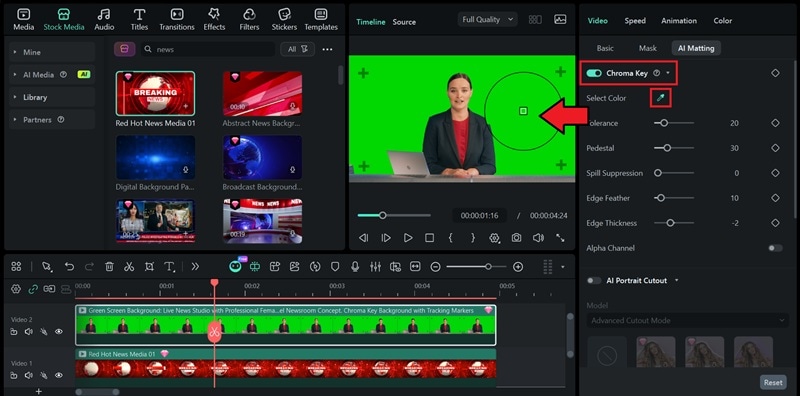Record voiceover with the microphone icon
Viewport: 800px width, 396px height.
(355, 266)
